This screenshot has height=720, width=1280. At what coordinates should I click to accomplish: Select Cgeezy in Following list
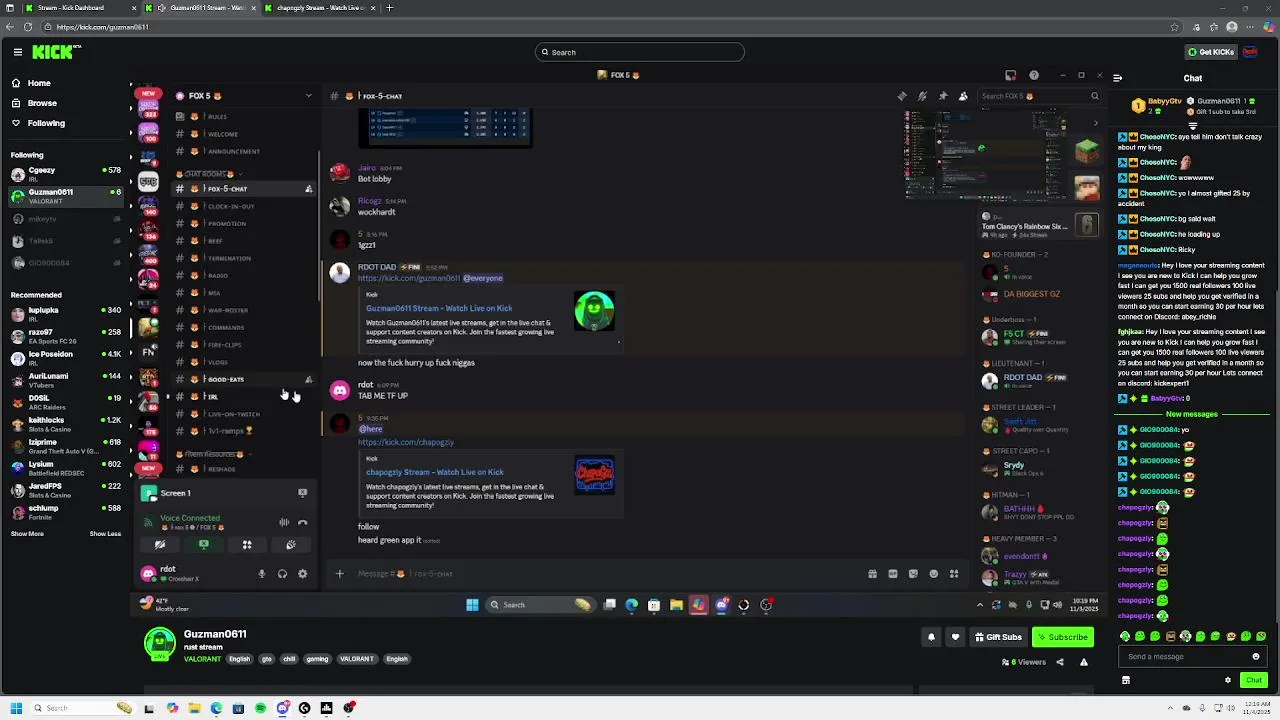tap(65, 174)
